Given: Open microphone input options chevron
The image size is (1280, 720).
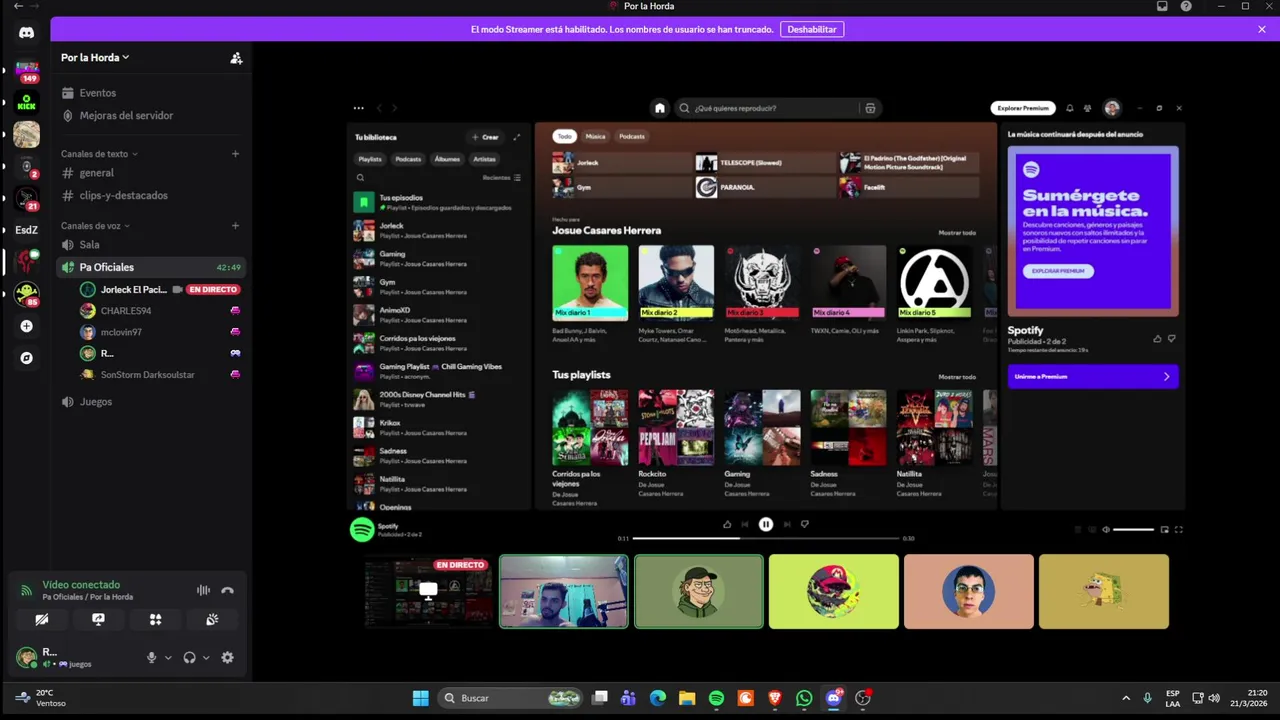Looking at the screenshot, I should [168, 657].
